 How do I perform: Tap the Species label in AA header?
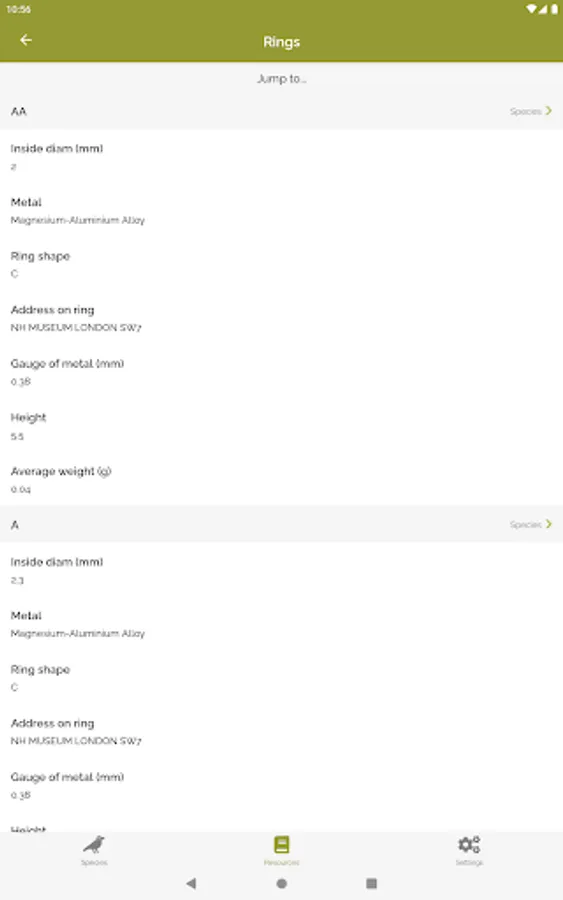click(525, 111)
